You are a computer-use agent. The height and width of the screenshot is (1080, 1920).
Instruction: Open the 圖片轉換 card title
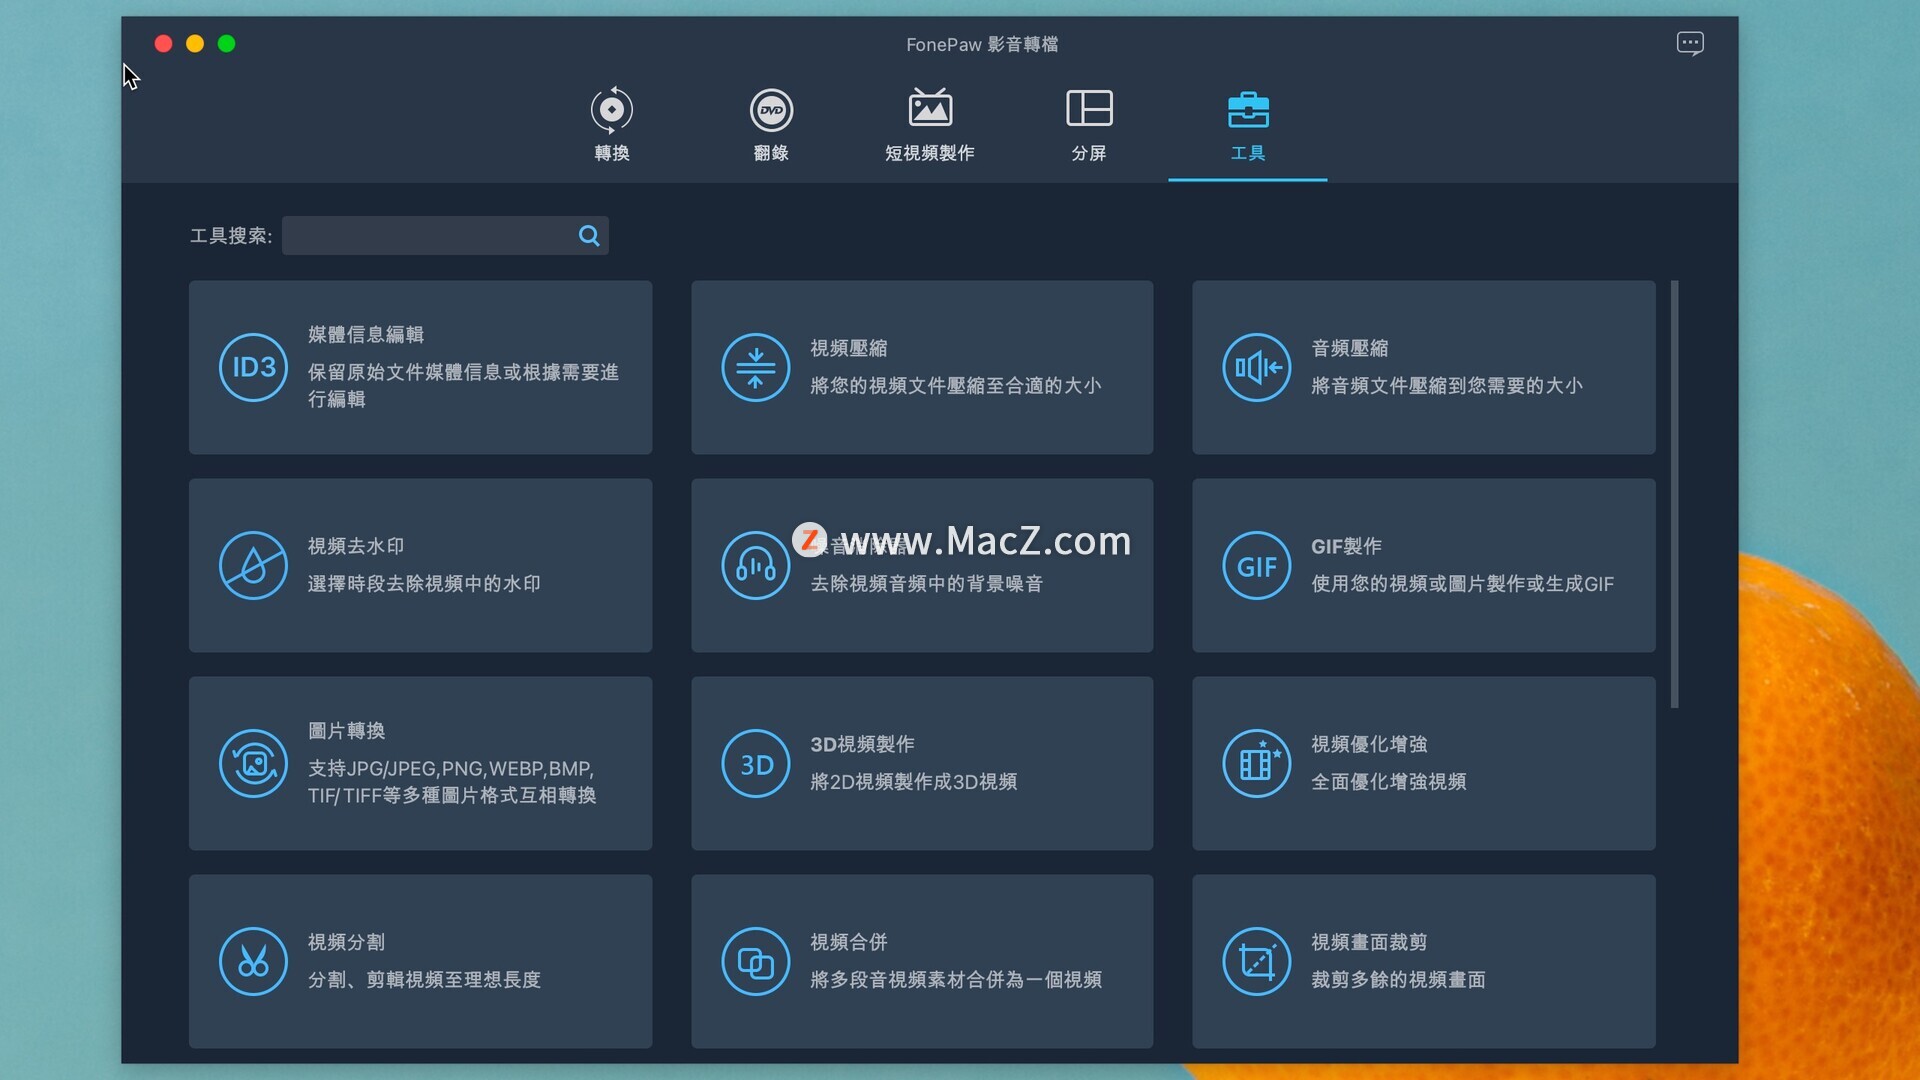(346, 731)
